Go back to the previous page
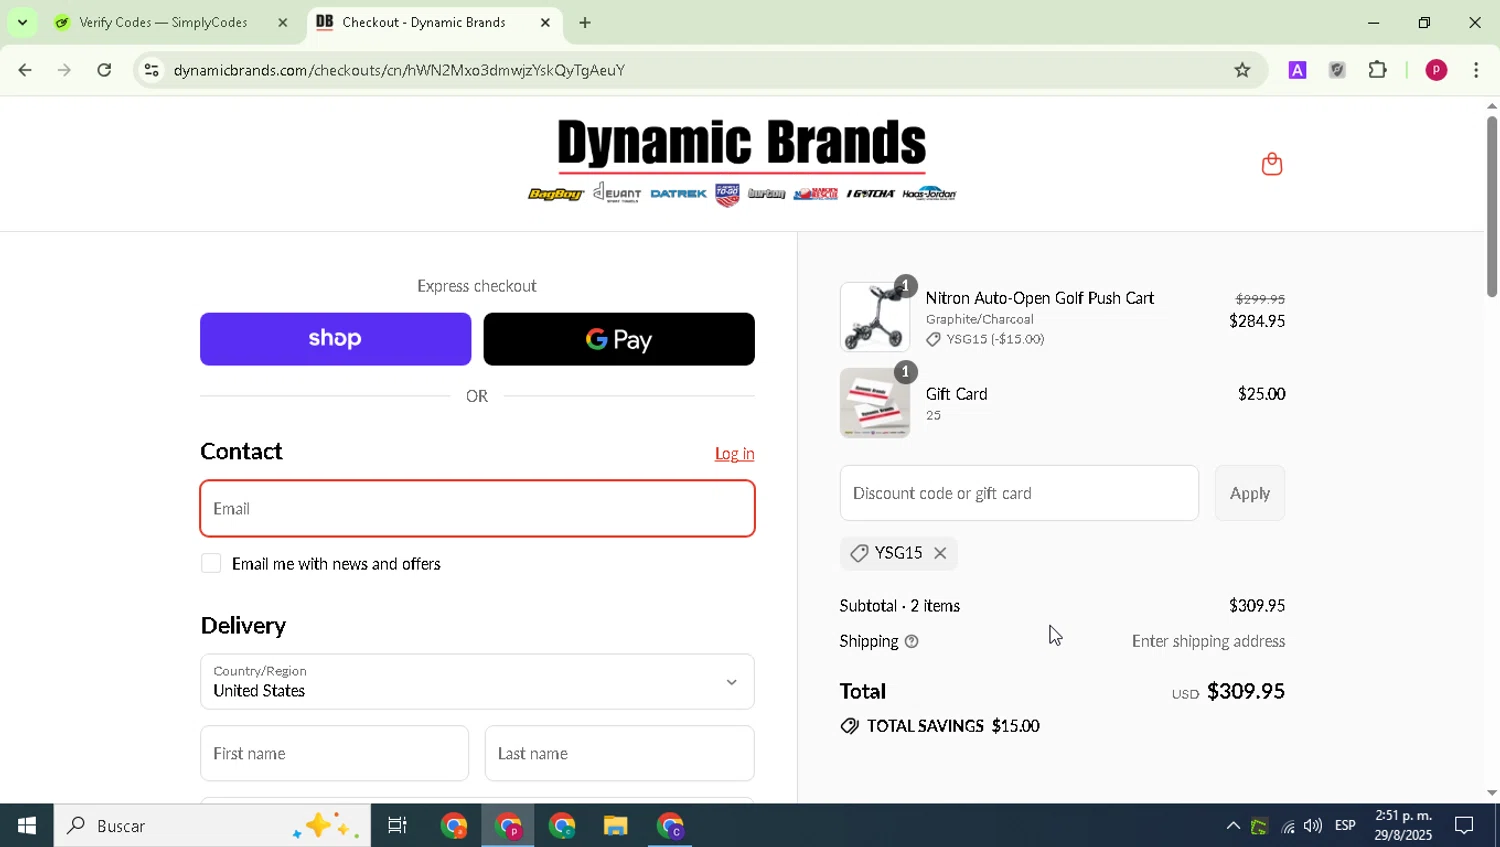The height and width of the screenshot is (847, 1500). click(x=25, y=70)
